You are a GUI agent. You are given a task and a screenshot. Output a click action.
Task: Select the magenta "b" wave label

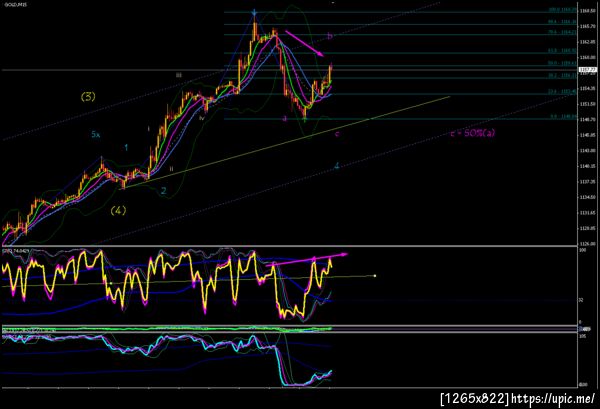(330, 36)
